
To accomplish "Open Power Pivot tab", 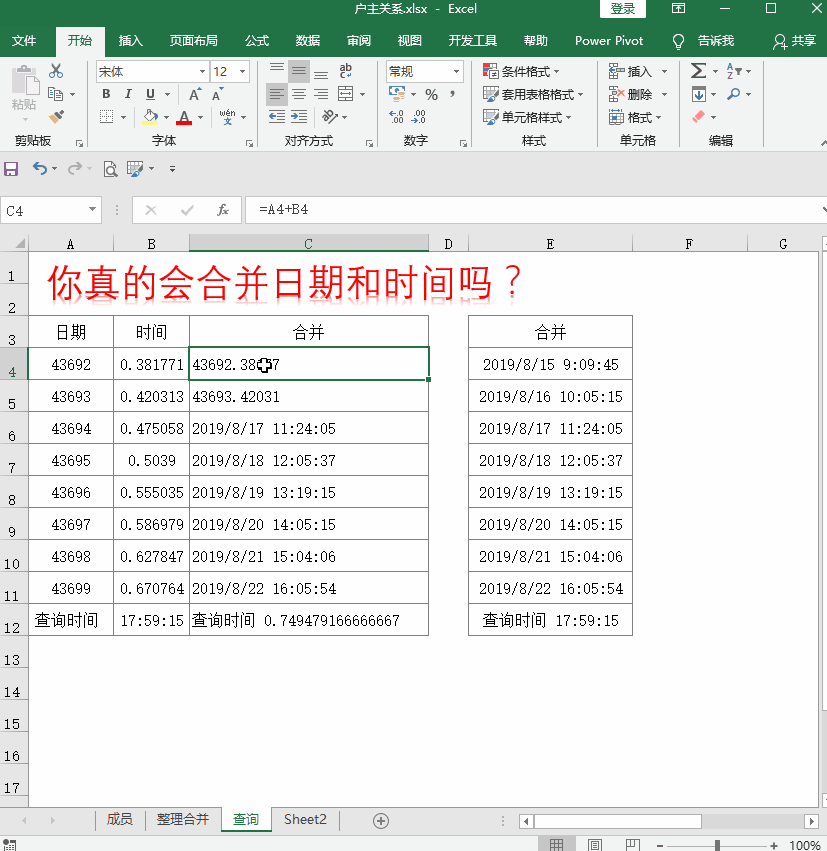I will (x=609, y=41).
